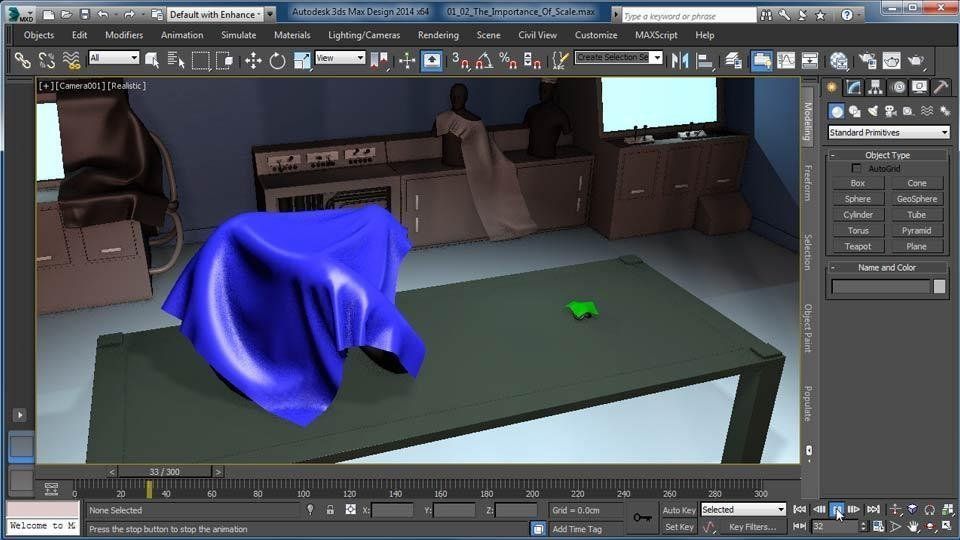
Task: Click the Select and Link chain icon
Action: coord(22,61)
